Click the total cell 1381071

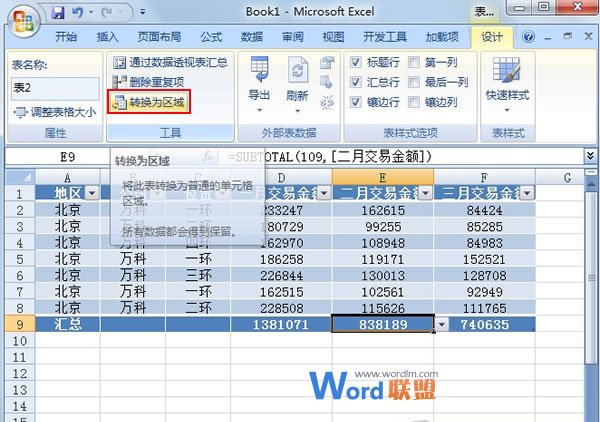pos(281,324)
